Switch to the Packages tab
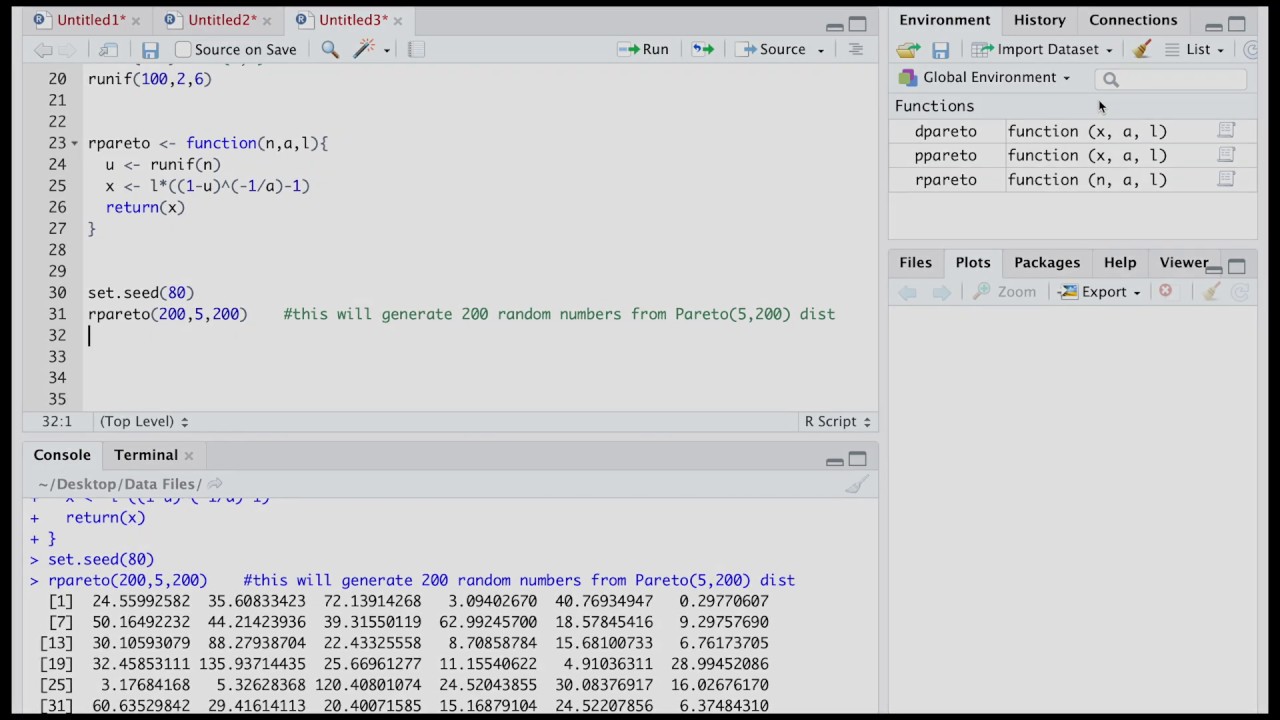1280x720 pixels. click(1047, 263)
